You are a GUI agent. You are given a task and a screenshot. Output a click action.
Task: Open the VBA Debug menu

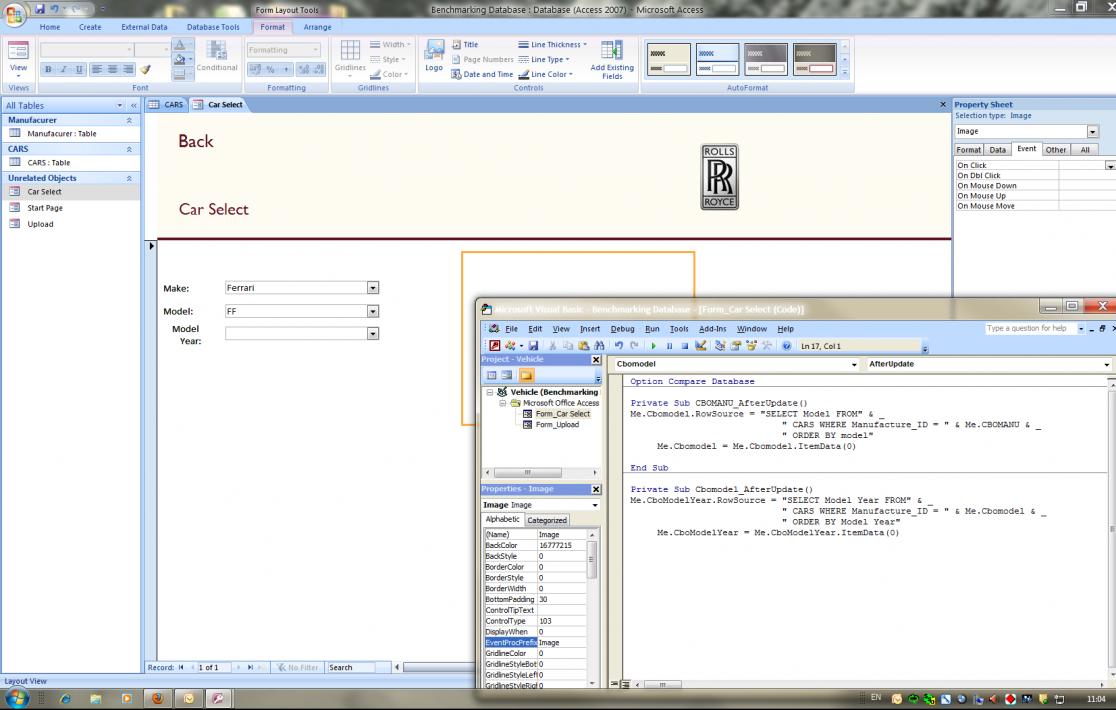tap(622, 329)
